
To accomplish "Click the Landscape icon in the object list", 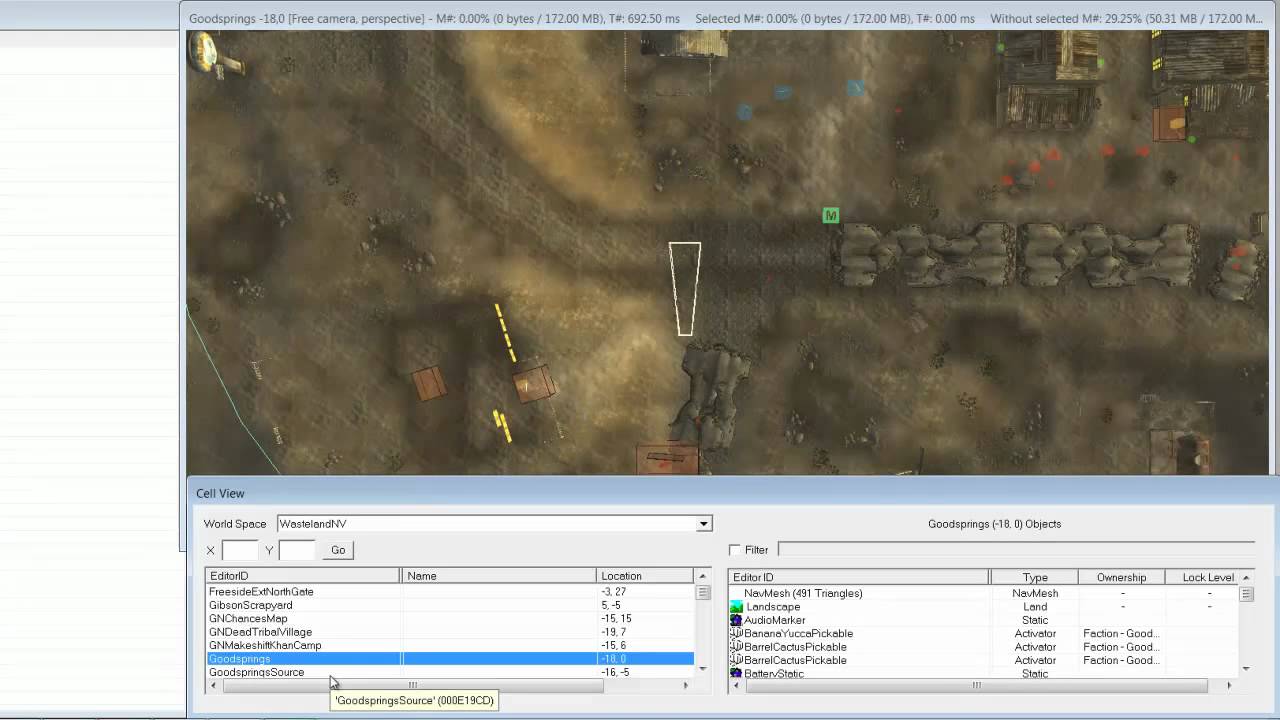I will click(x=736, y=607).
